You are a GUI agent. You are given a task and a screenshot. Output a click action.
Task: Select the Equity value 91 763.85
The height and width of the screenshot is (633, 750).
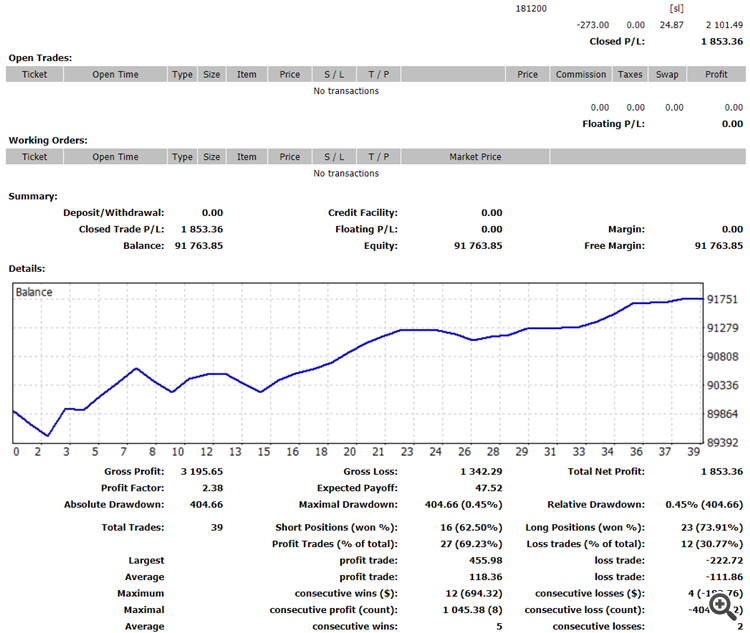[478, 246]
